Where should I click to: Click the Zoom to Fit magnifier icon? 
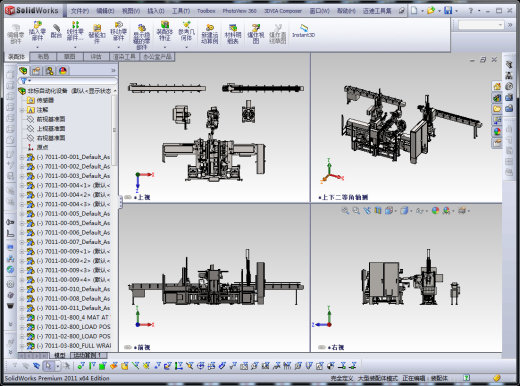(x=345, y=211)
